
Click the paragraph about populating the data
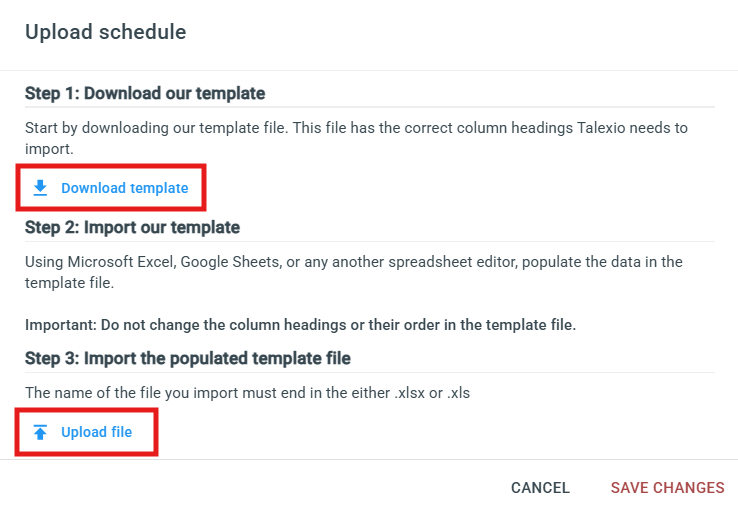coord(353,272)
